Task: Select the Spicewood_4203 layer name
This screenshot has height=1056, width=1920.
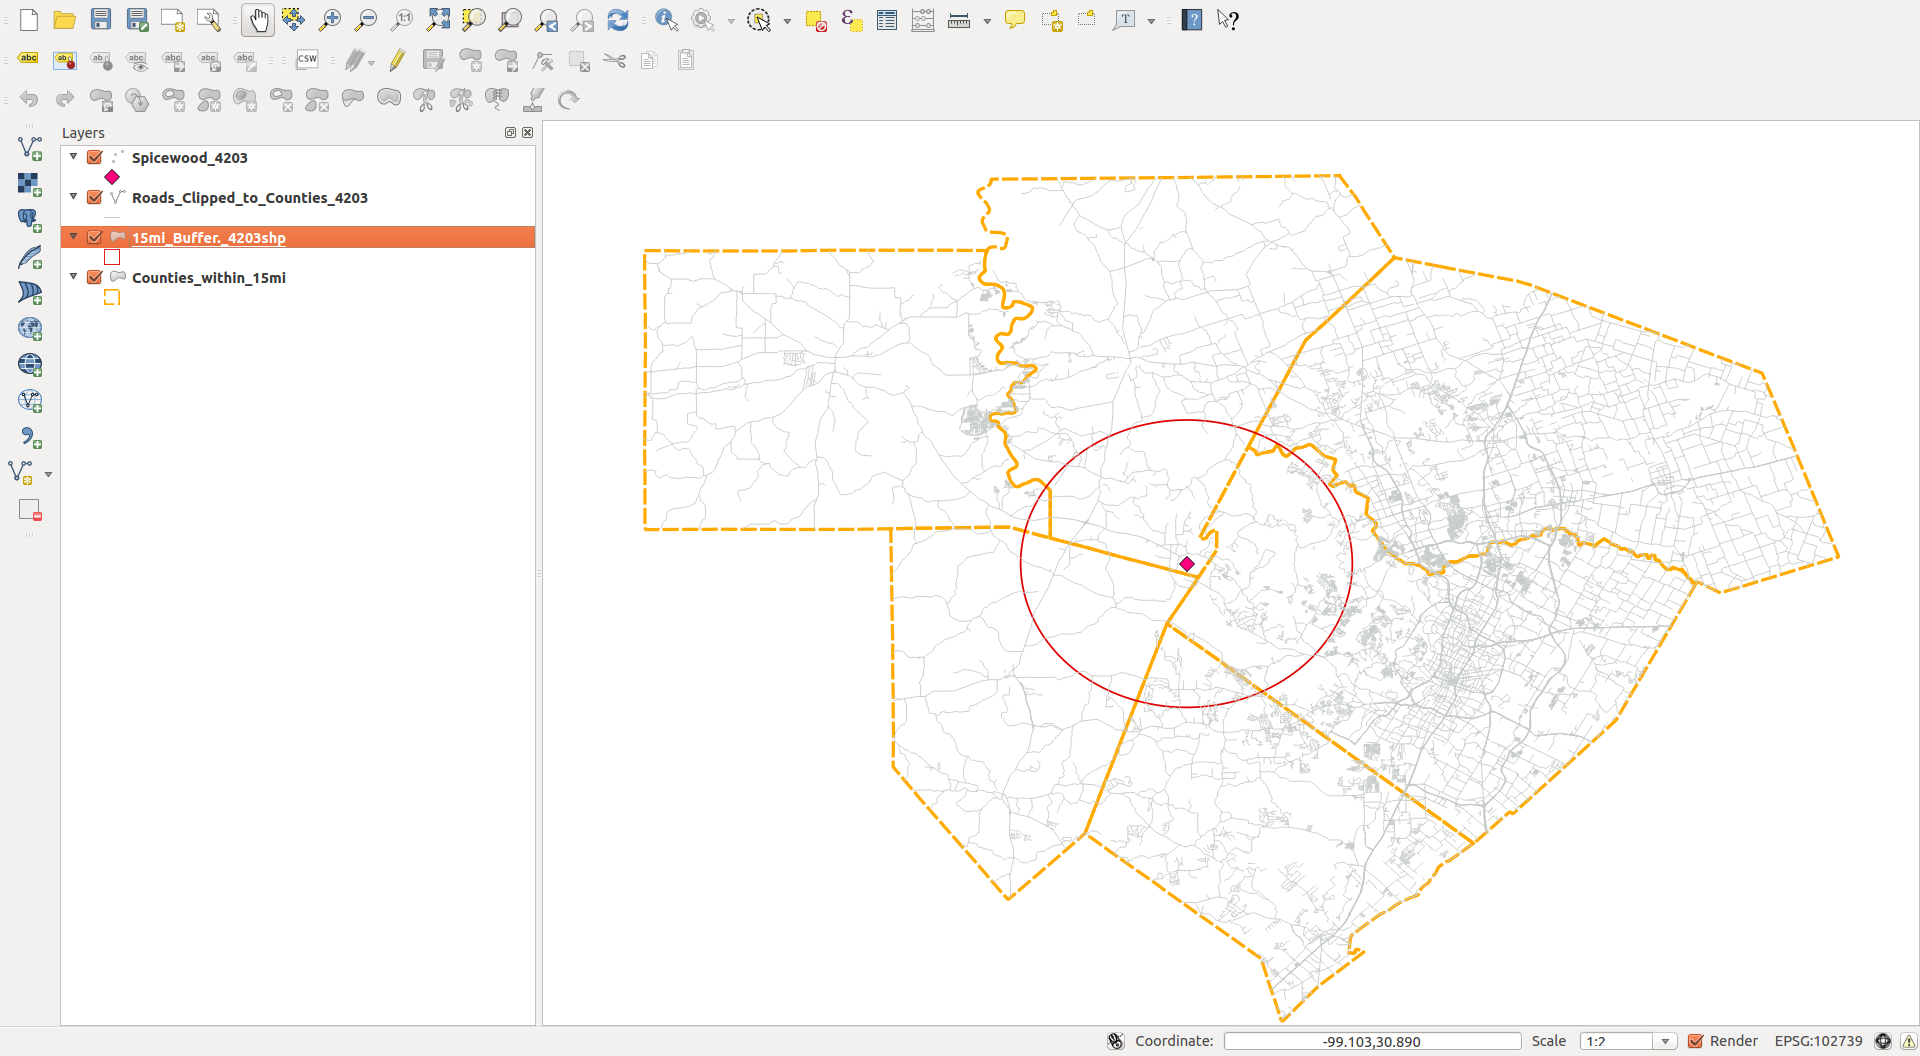Action: click(x=190, y=158)
